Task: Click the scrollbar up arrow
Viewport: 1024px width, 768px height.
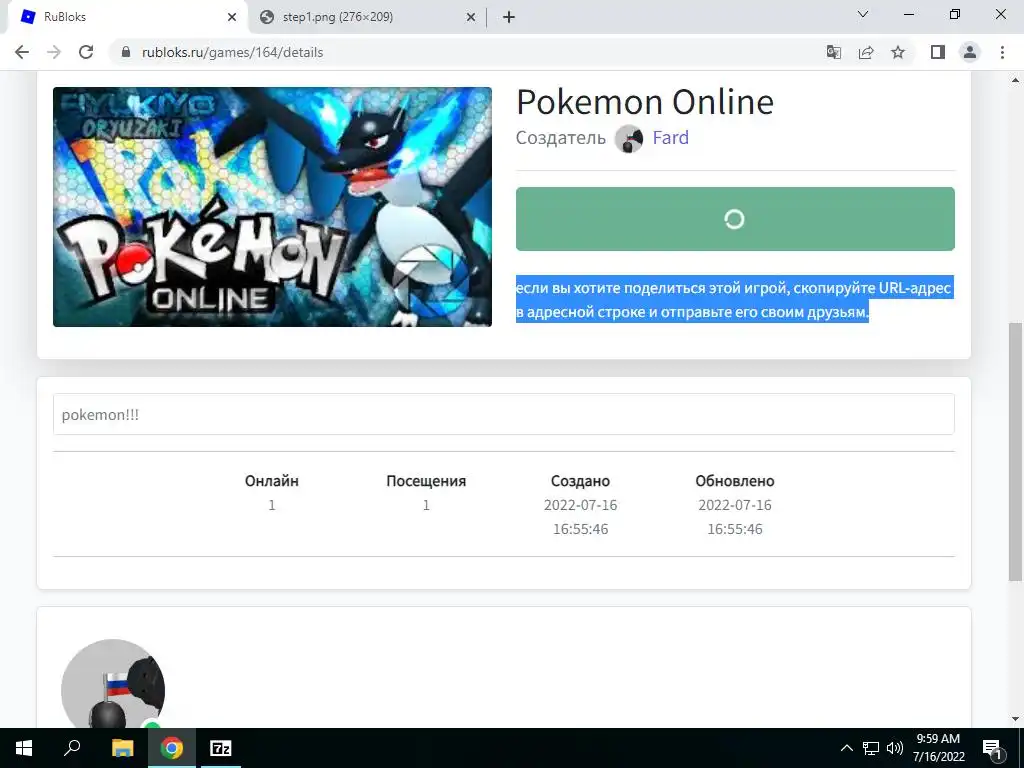Action: click(1015, 80)
